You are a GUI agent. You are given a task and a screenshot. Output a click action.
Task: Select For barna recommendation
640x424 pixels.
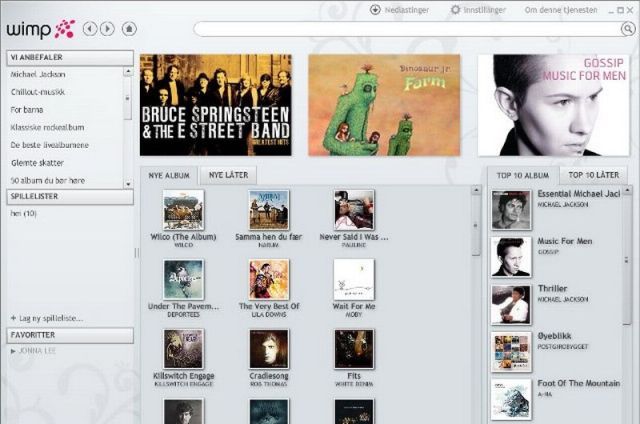(27, 110)
